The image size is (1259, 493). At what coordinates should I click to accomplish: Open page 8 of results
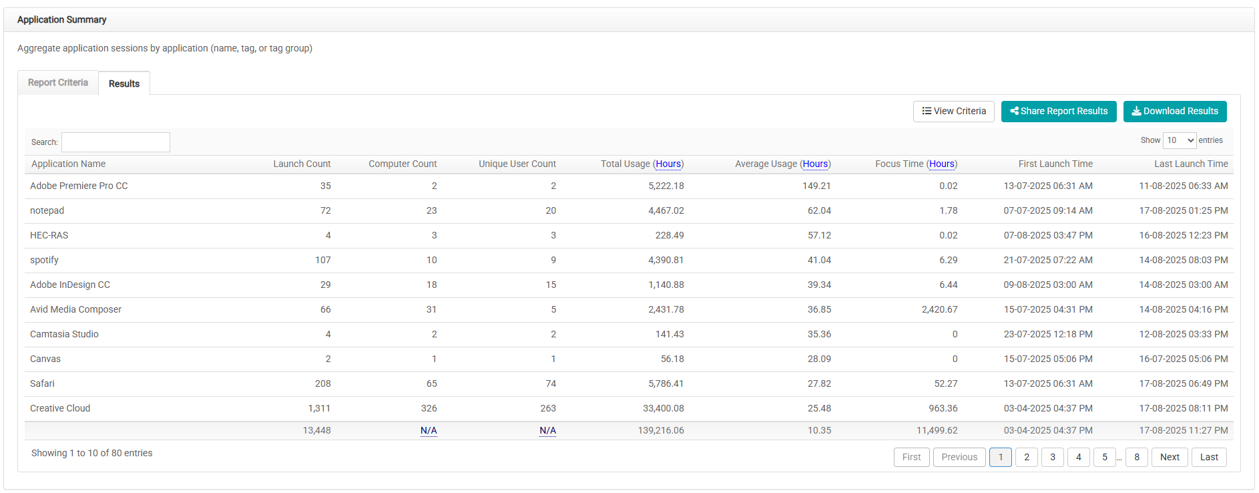point(1136,457)
